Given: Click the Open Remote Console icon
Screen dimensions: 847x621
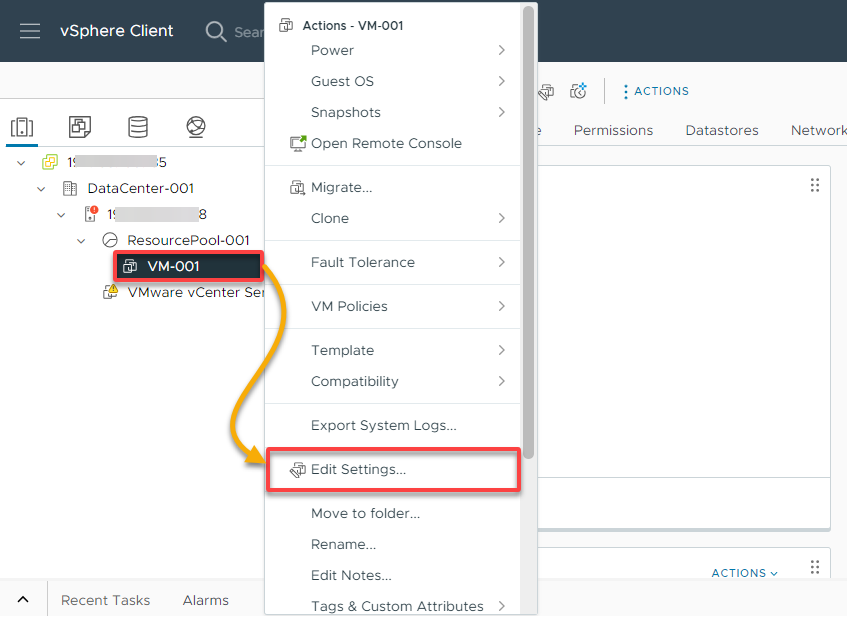Looking at the screenshot, I should coord(298,143).
